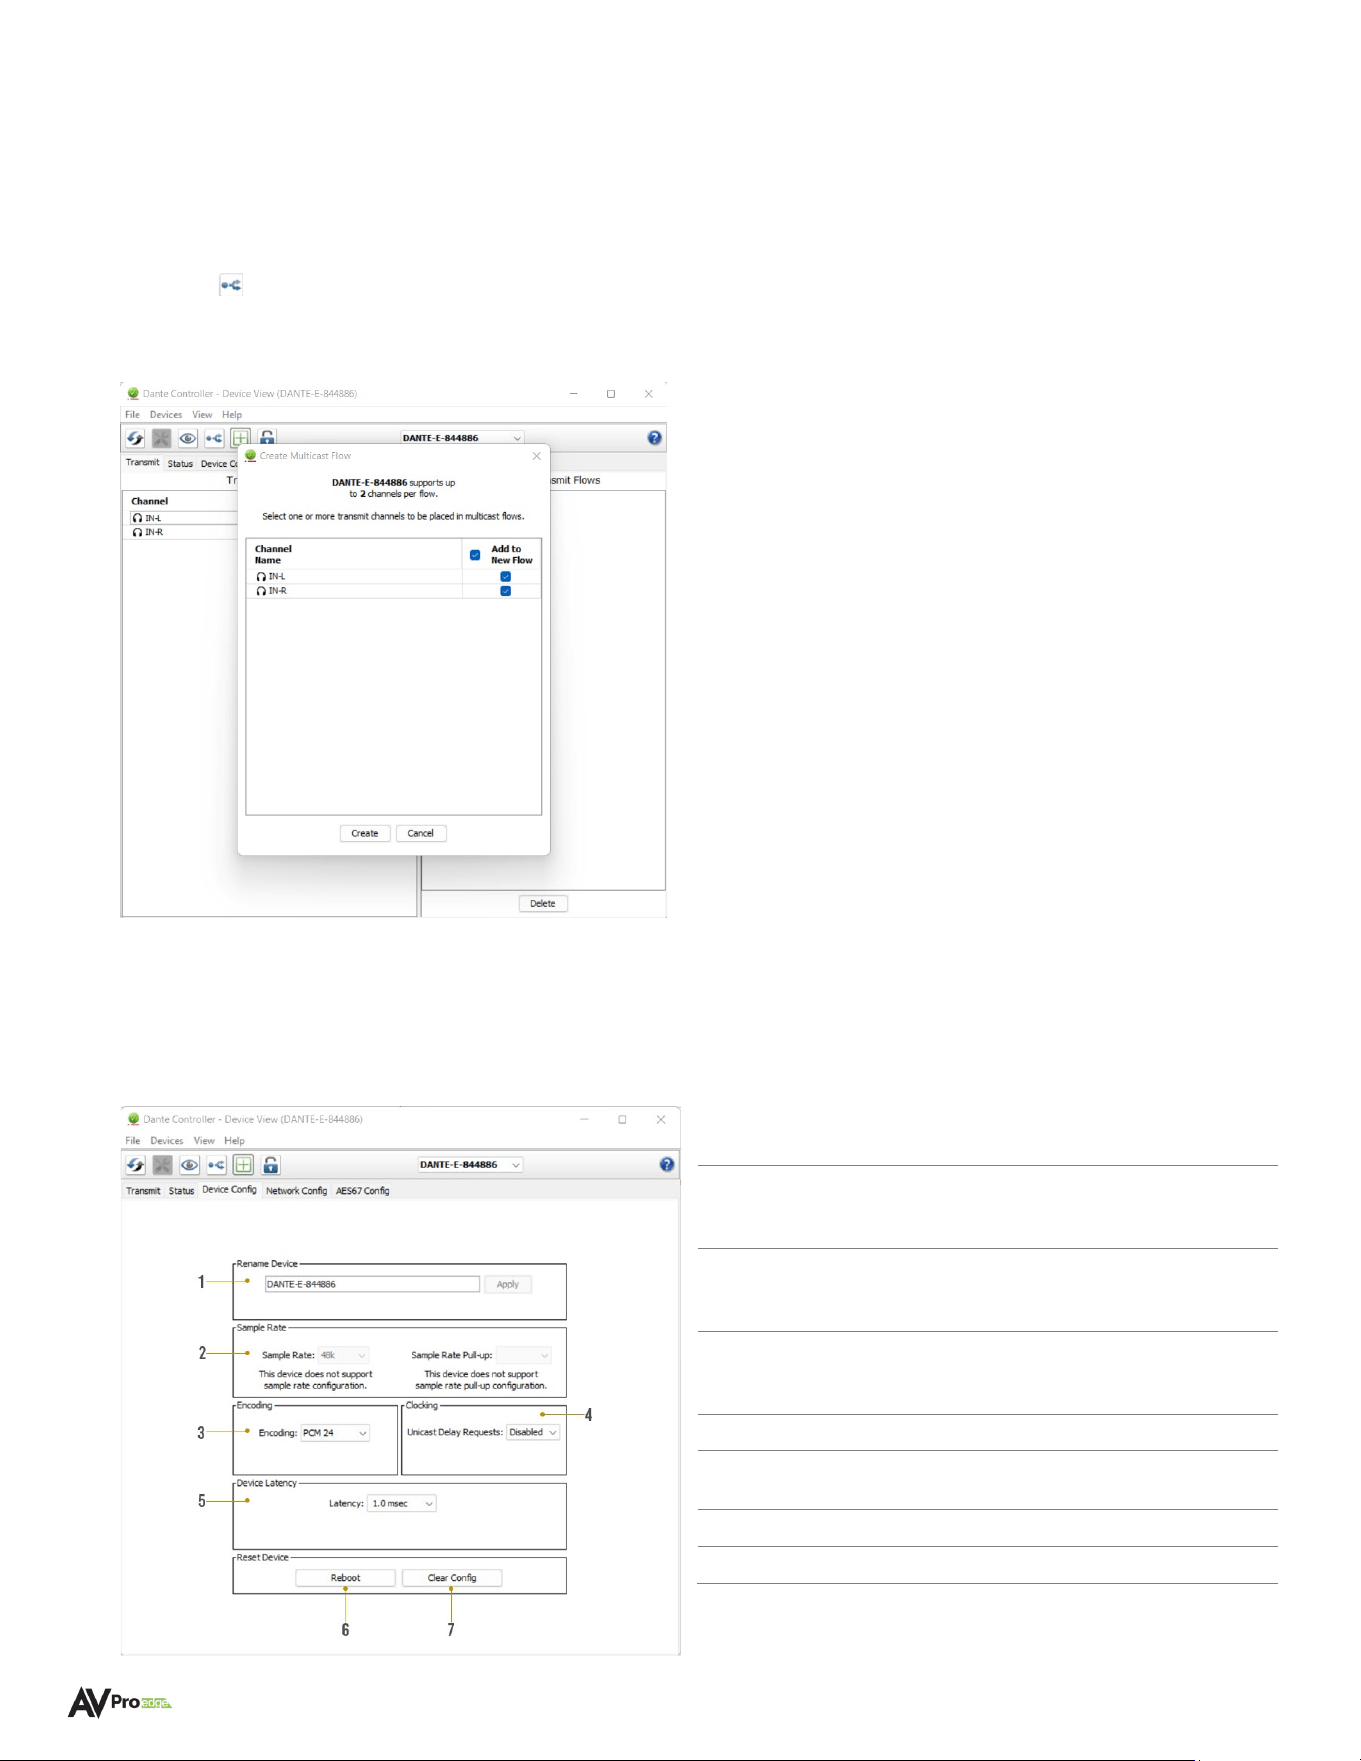Open Help menu in the Device Config window
Screen dimensions: 1361x1761
click(235, 1141)
